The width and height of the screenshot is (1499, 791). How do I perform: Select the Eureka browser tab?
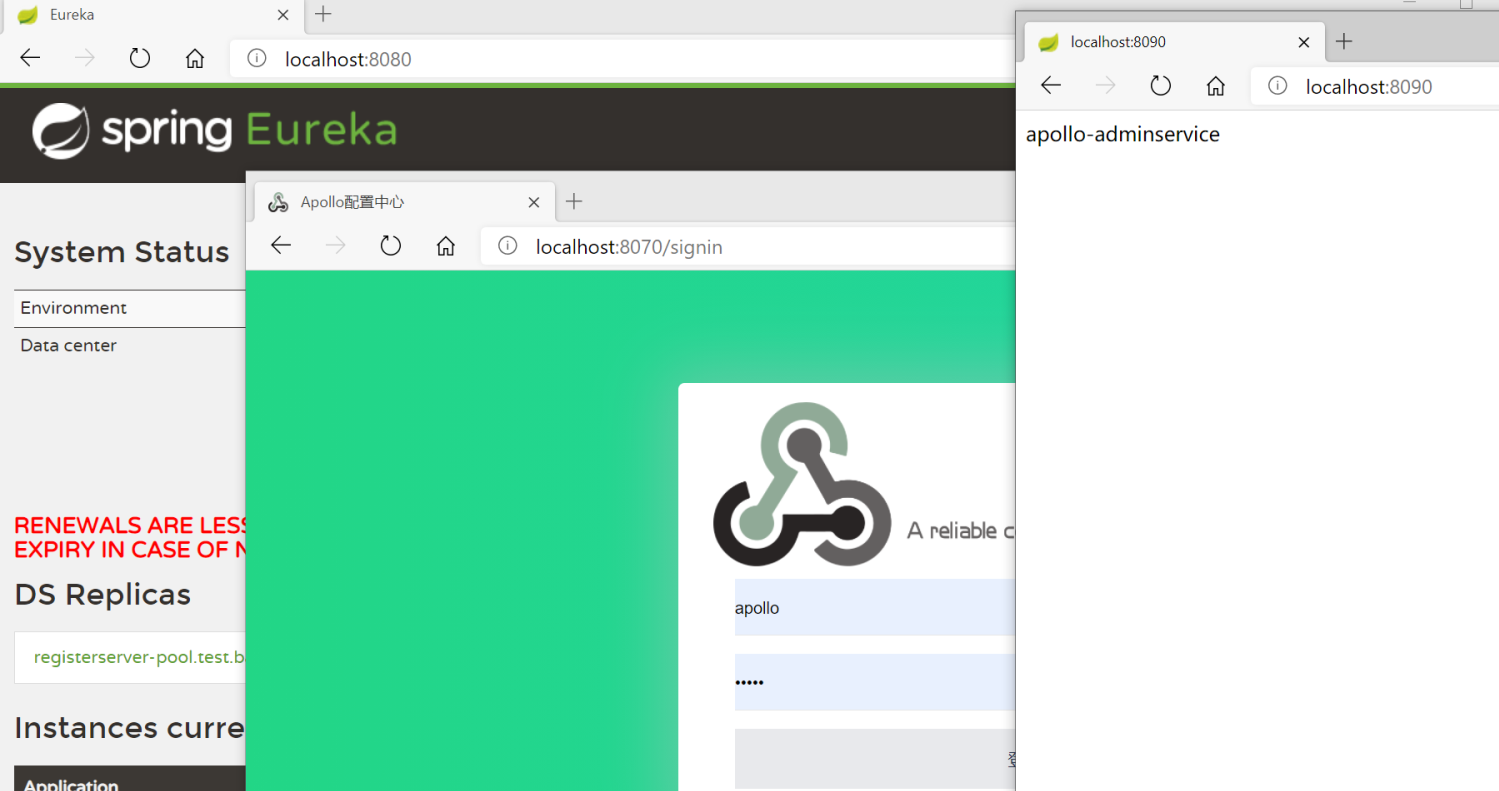coord(152,15)
